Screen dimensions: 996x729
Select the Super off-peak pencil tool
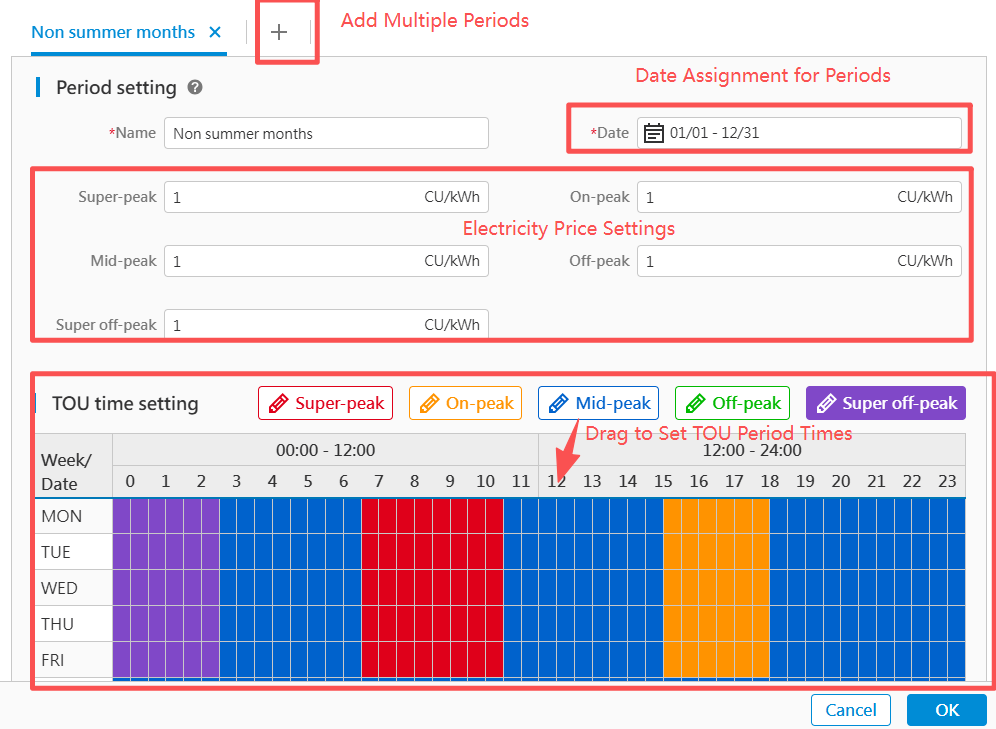(885, 403)
